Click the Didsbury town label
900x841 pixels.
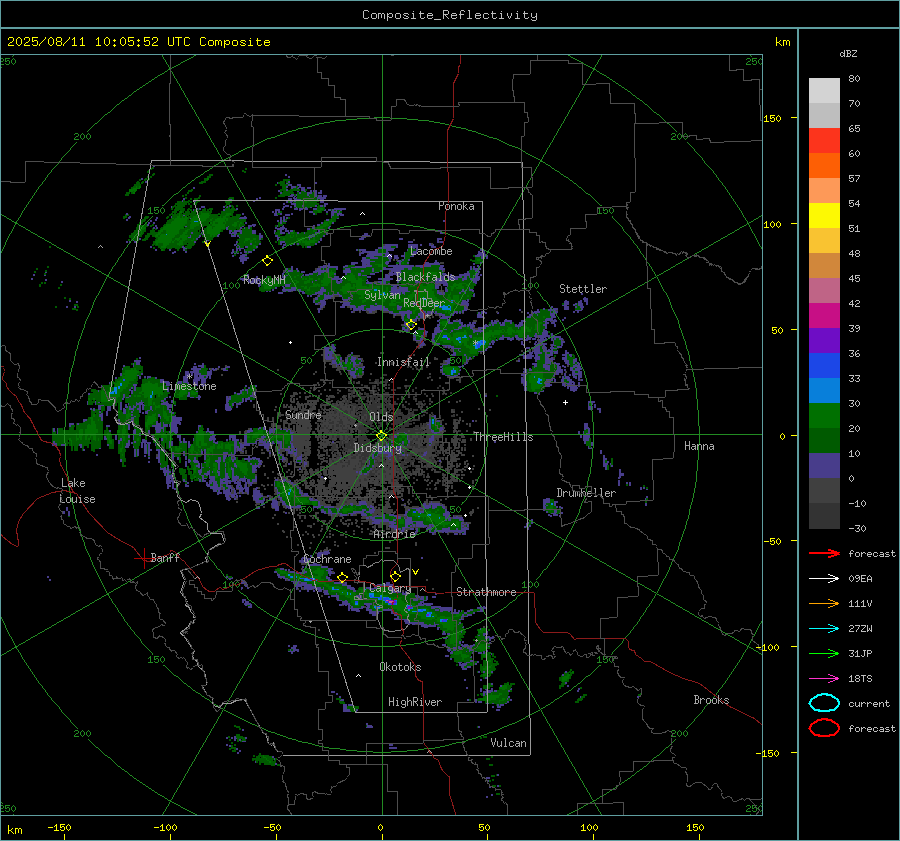pos(377,448)
